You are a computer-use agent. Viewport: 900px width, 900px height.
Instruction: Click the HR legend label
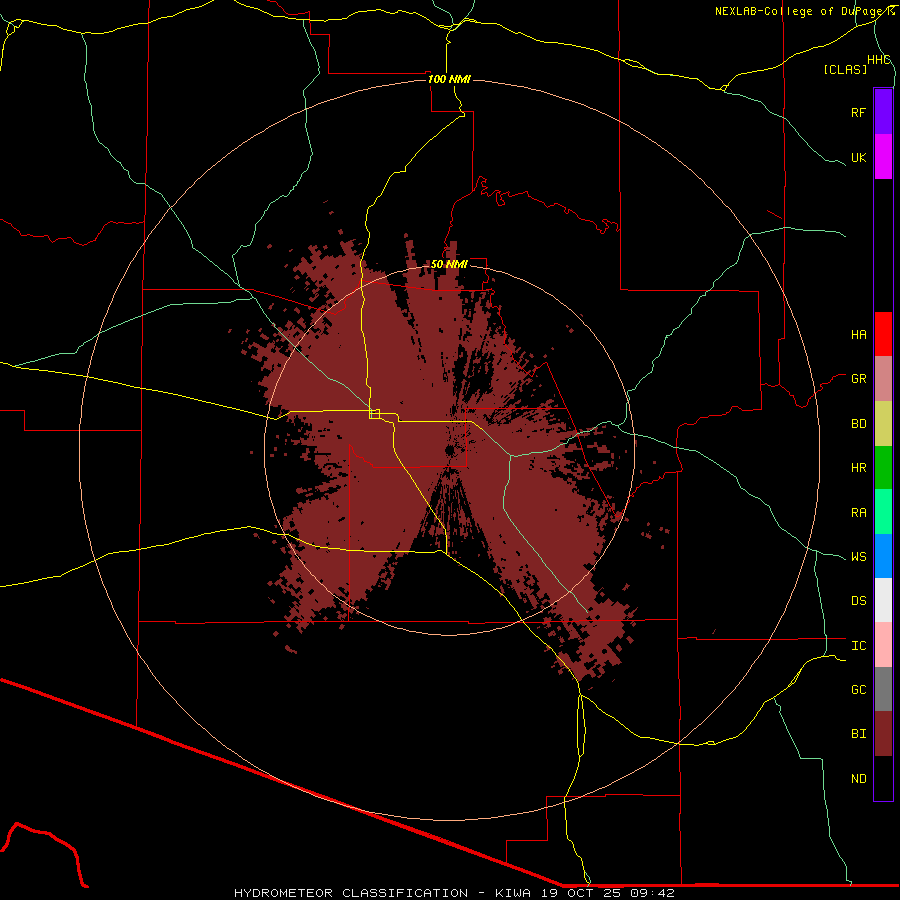[858, 468]
